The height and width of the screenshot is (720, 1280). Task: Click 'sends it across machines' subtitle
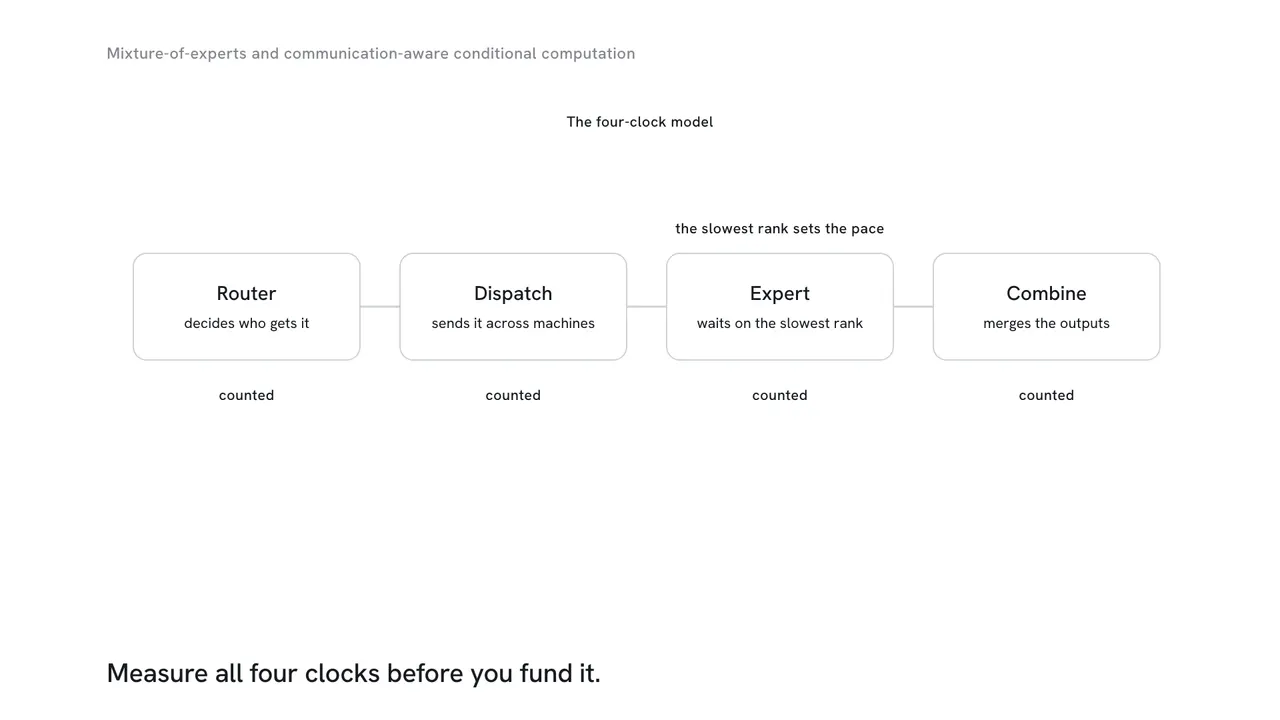513,324
